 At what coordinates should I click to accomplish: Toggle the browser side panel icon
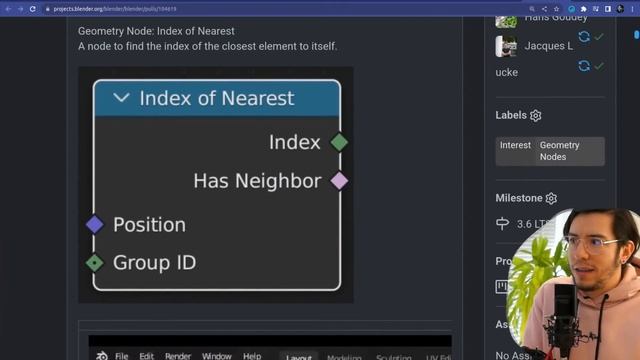[608, 9]
